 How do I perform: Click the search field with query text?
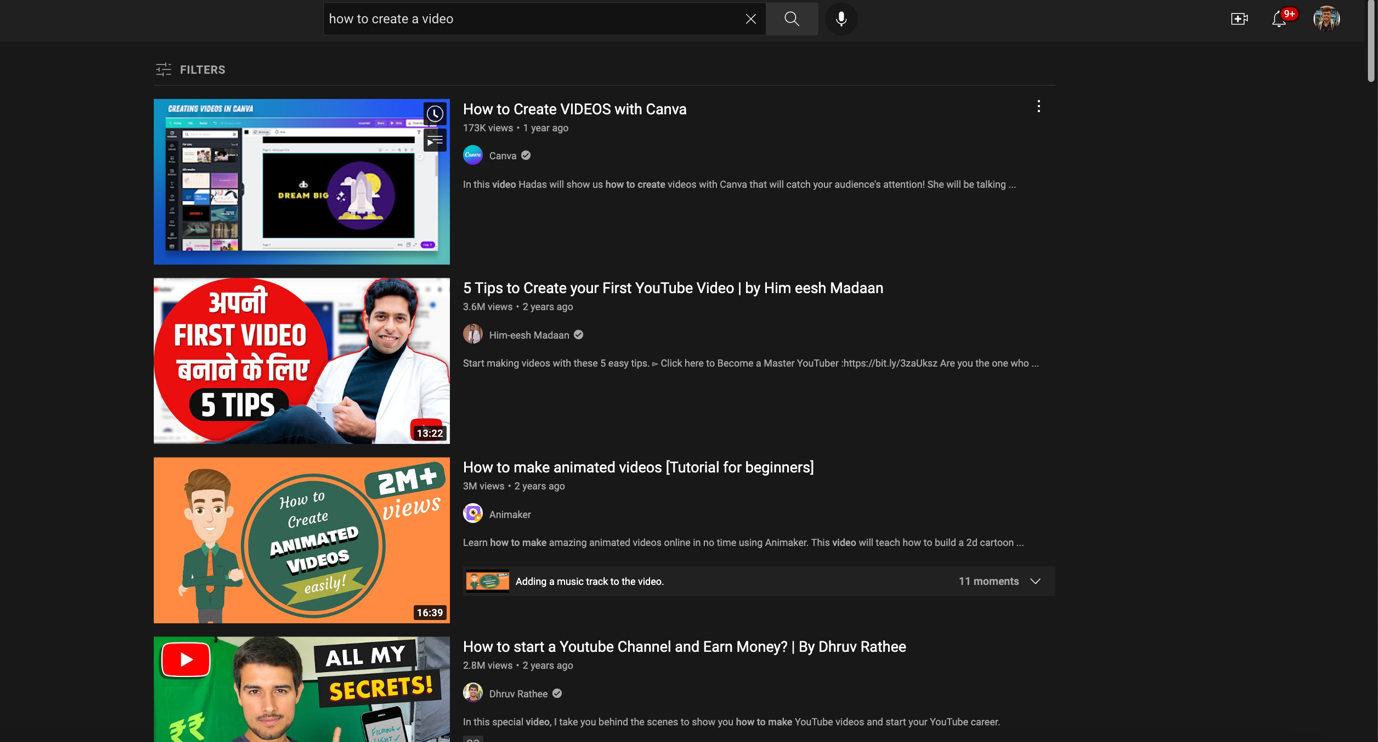point(532,19)
